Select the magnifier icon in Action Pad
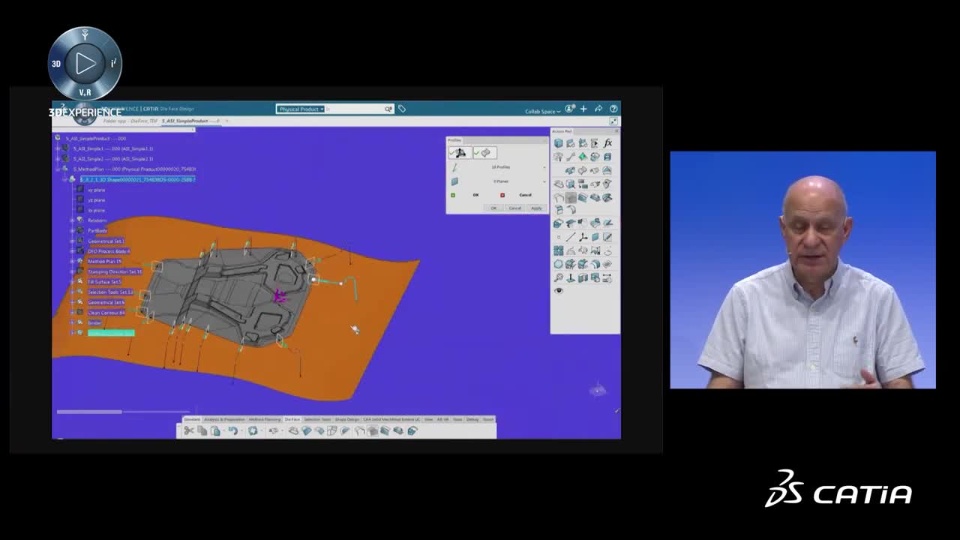The image size is (960, 540). (558, 278)
